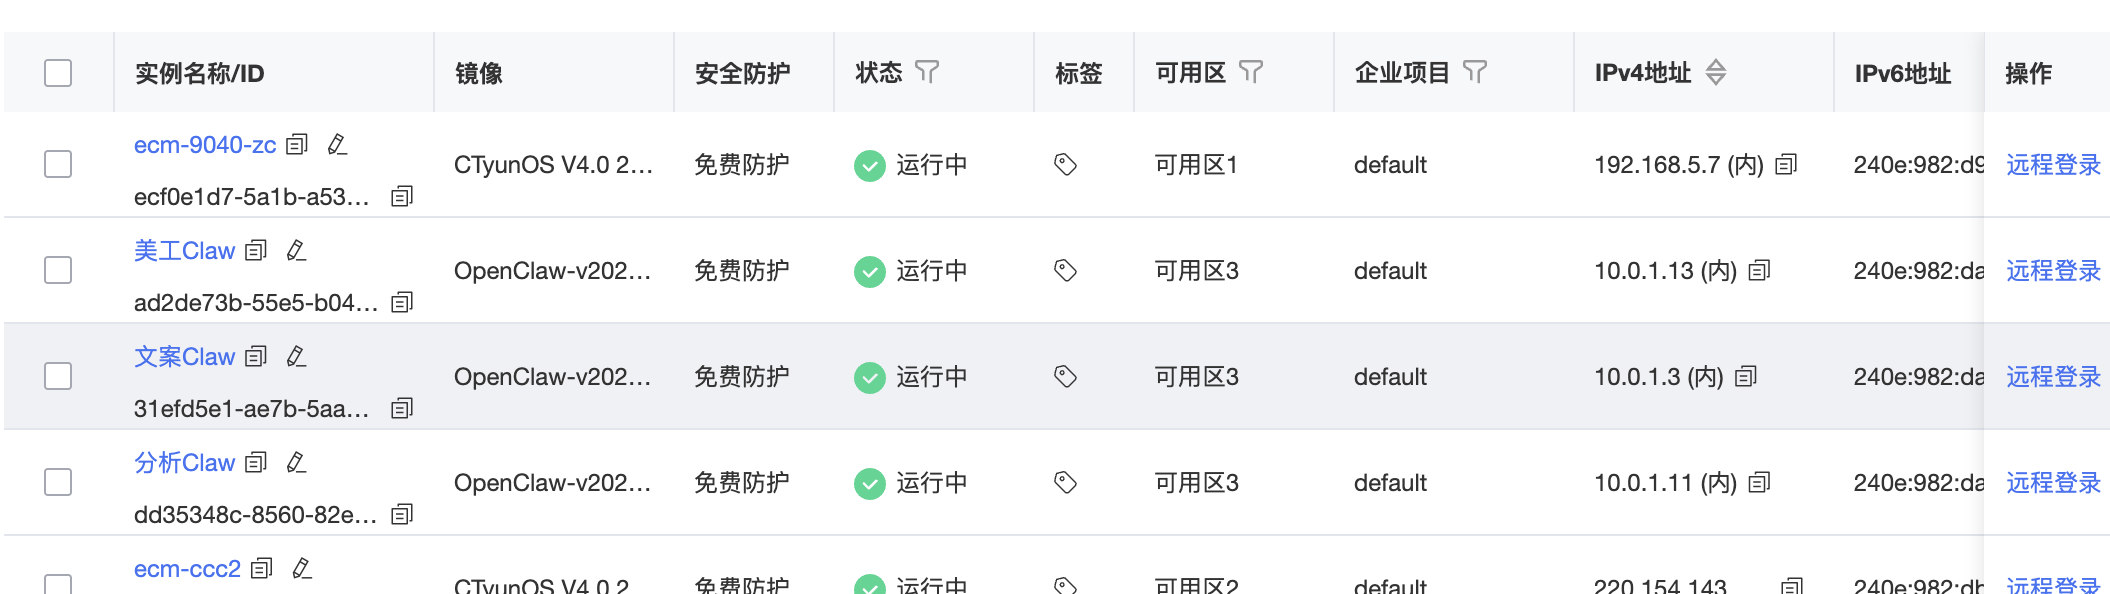Edit the 文案Claw instance name

point(296,356)
